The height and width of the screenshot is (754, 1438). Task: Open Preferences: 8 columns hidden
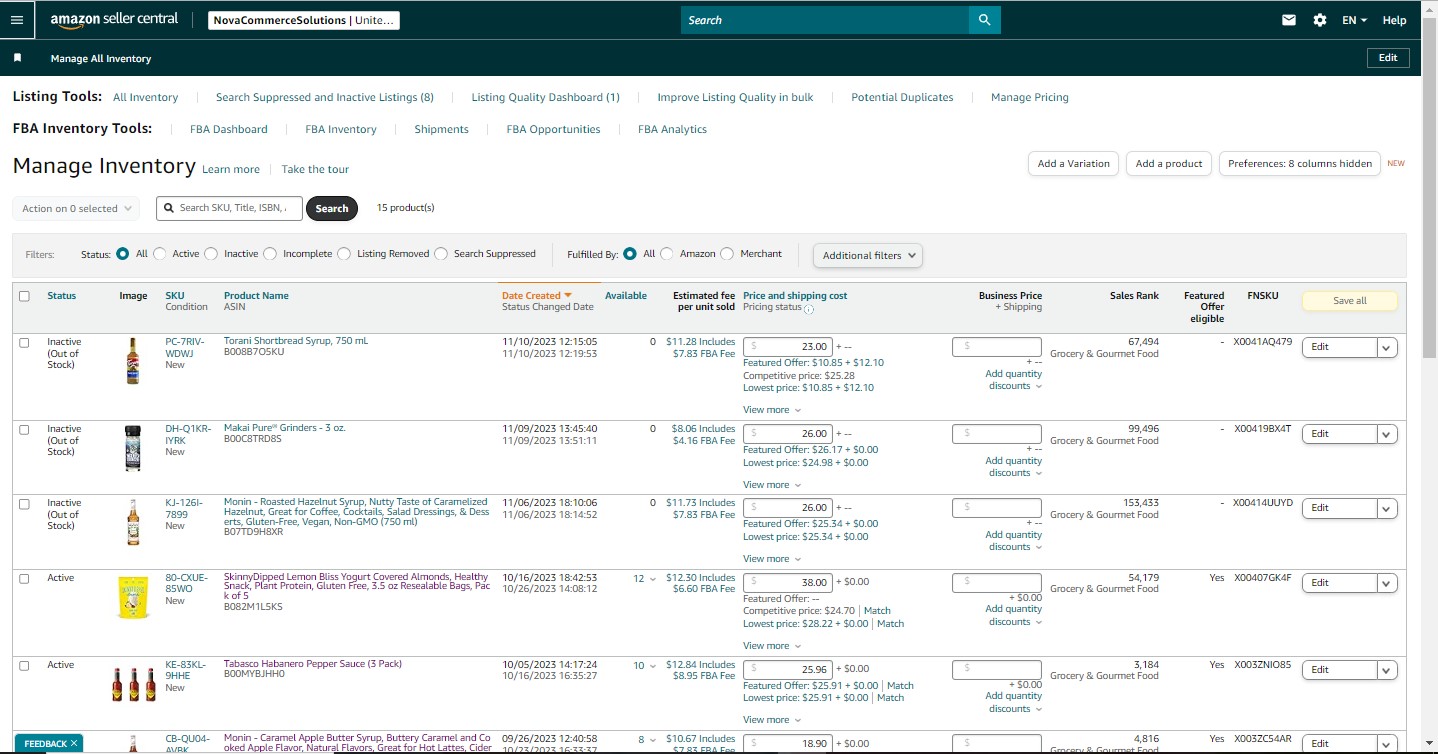[1300, 164]
